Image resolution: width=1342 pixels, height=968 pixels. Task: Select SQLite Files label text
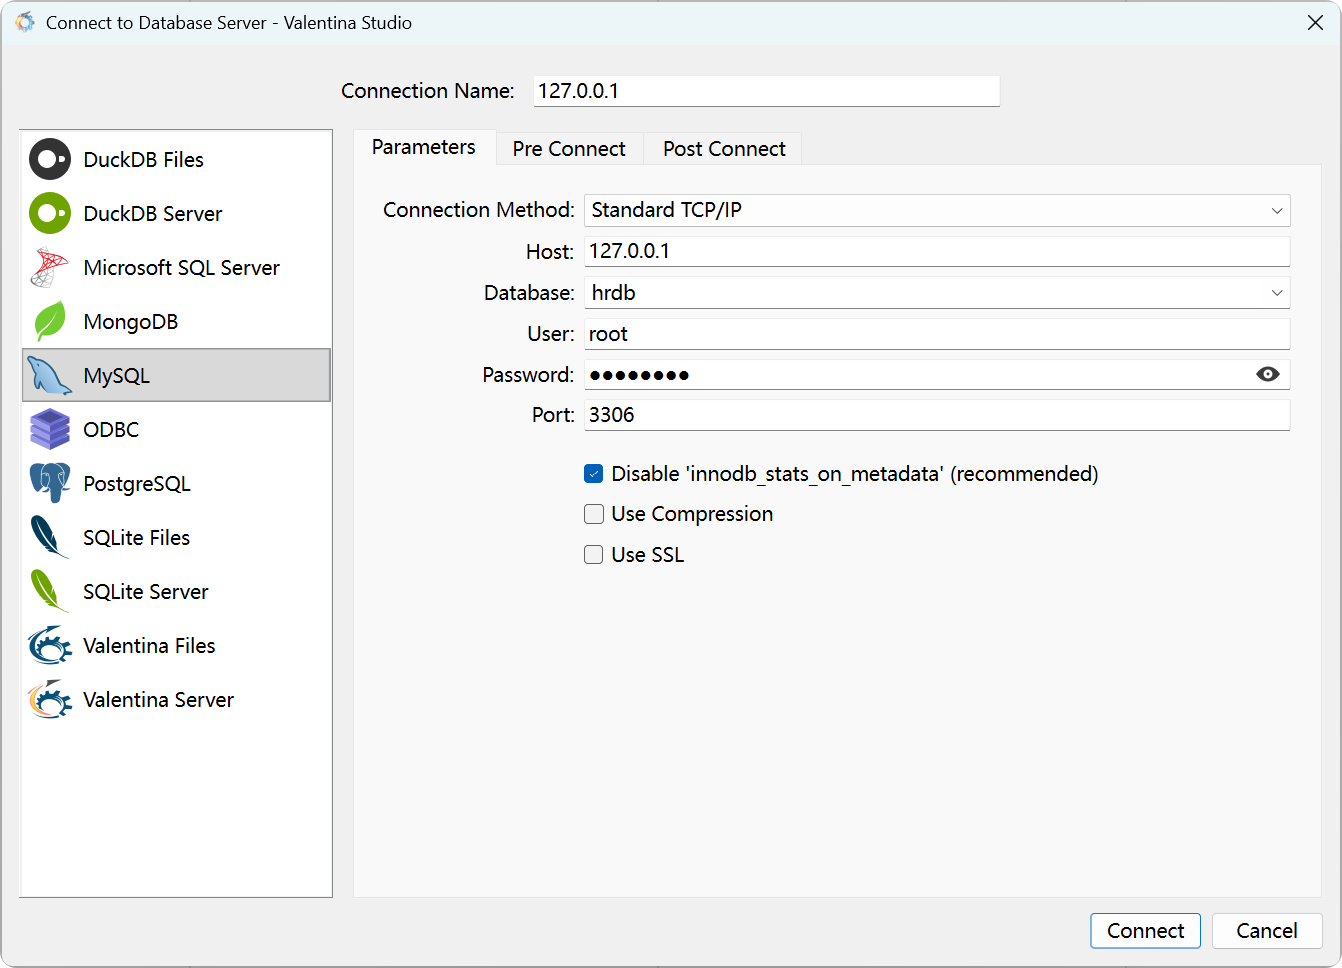(x=136, y=538)
